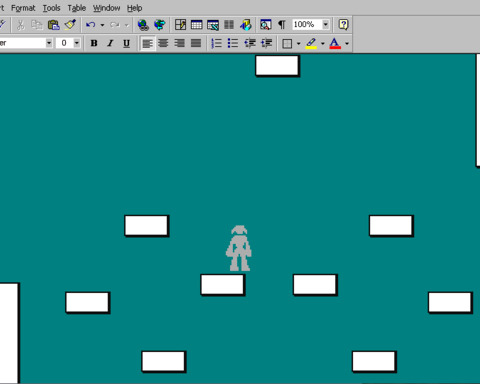The width and height of the screenshot is (480, 384).
Task: Toggle the Web Toolbar globe icon
Action: coord(160,25)
